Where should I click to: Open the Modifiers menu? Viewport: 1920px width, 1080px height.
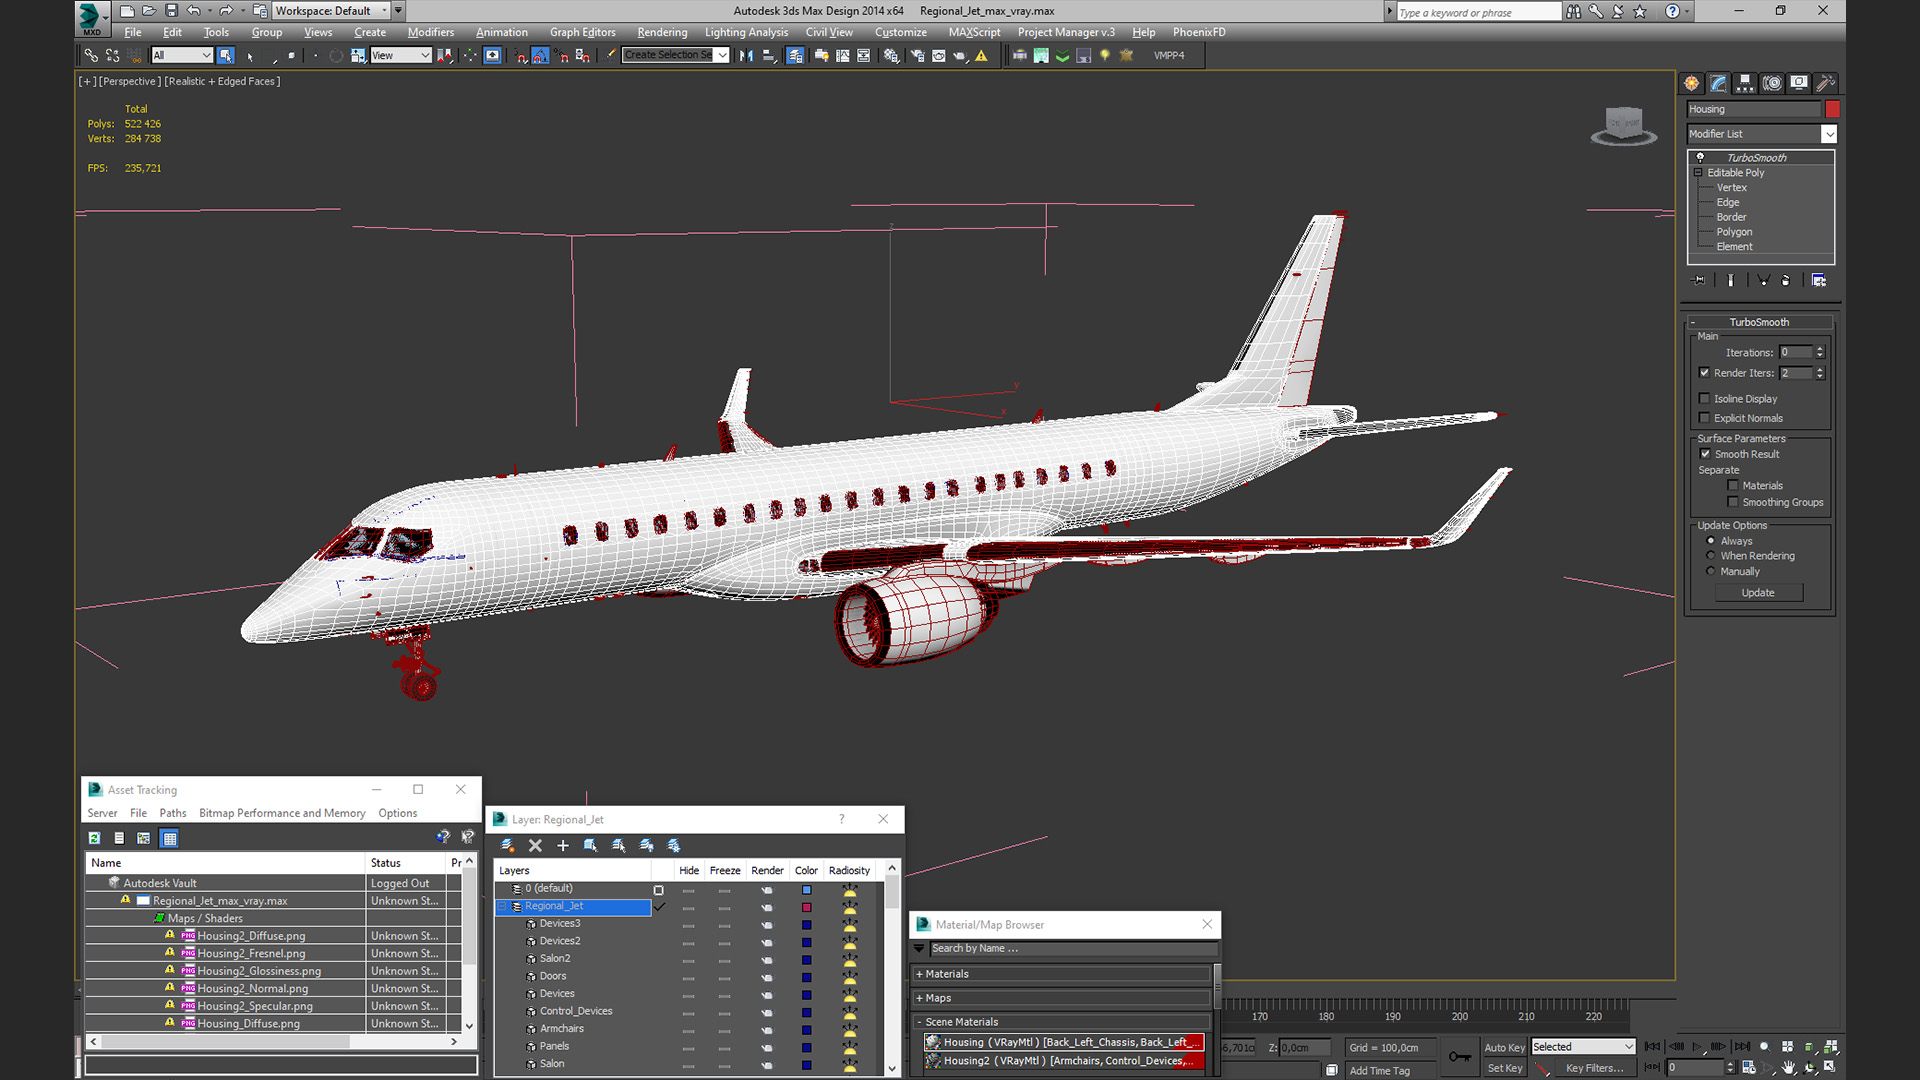pyautogui.click(x=431, y=32)
